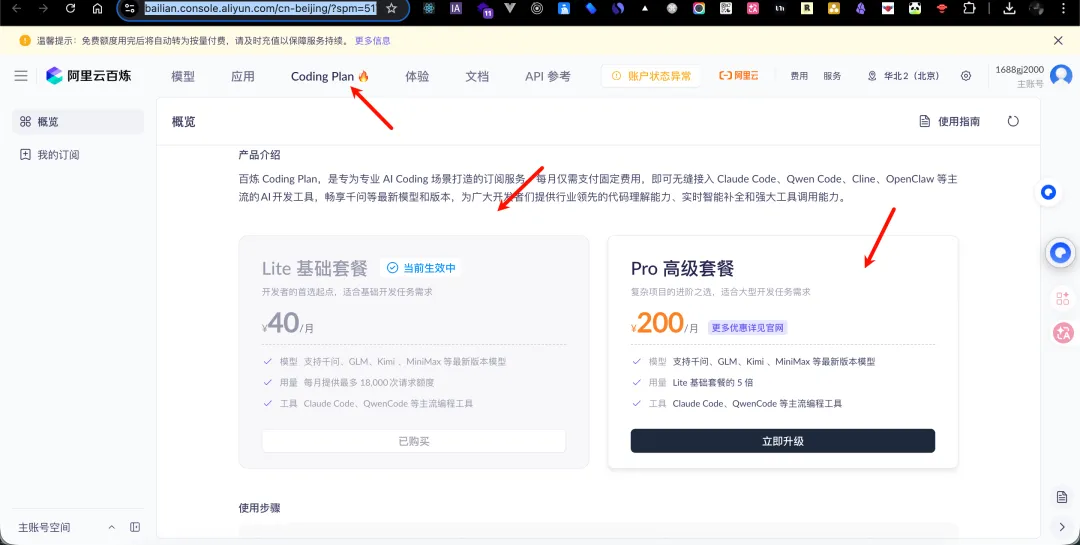Image resolution: width=1080 pixels, height=545 pixels.
Task: Open the 文档 tab
Action: click(x=477, y=76)
